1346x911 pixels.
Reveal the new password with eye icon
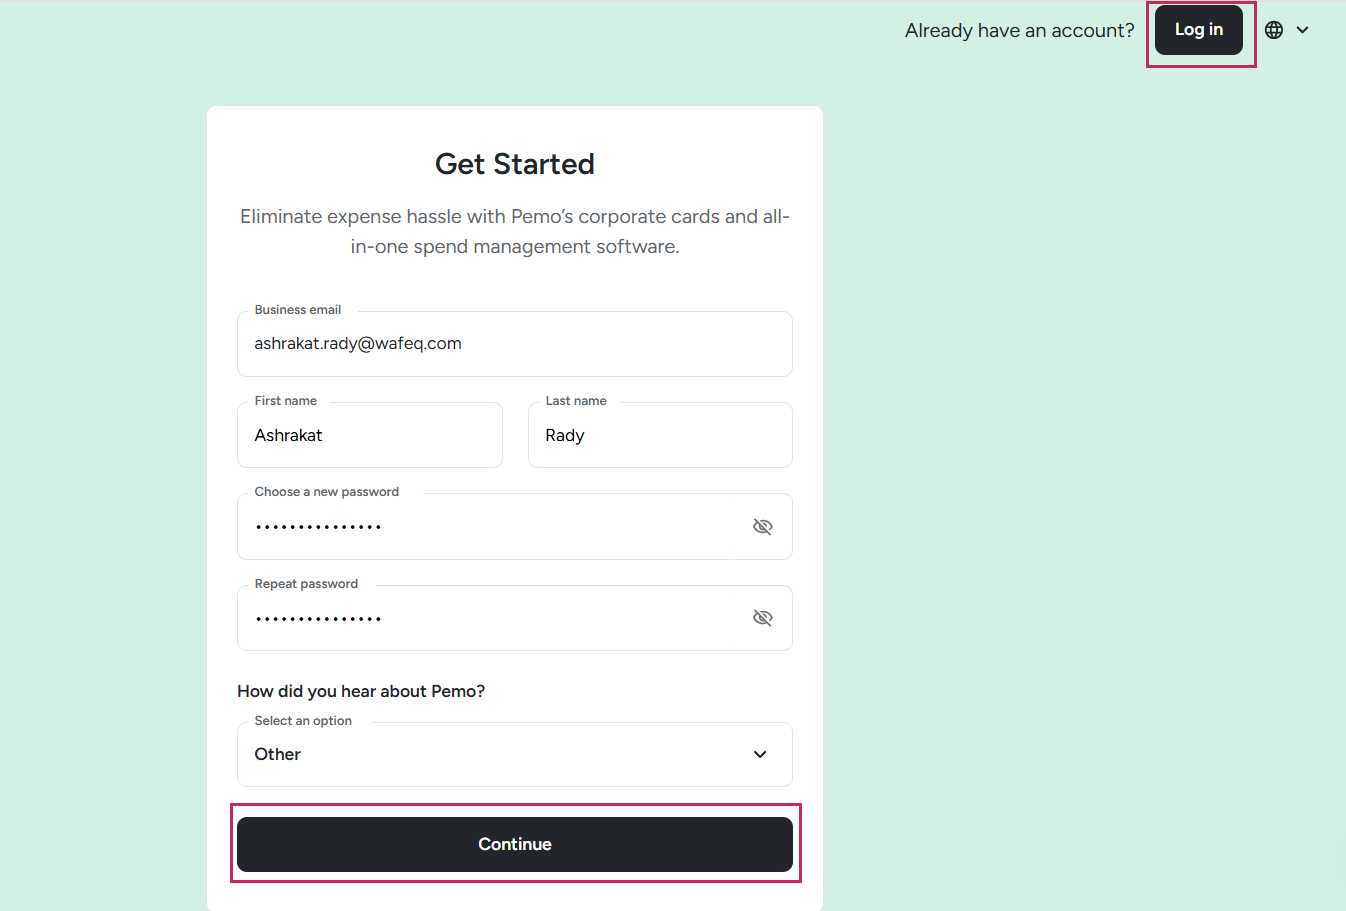point(762,527)
